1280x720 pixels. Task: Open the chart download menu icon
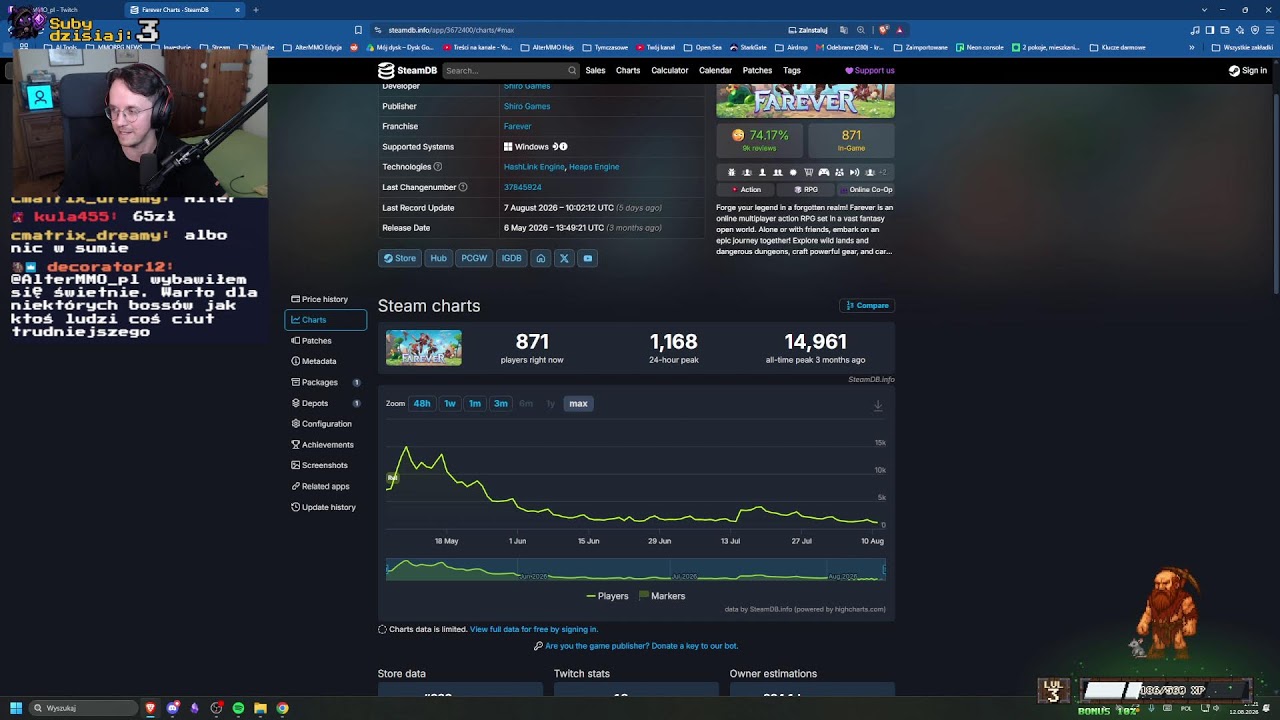click(878, 405)
